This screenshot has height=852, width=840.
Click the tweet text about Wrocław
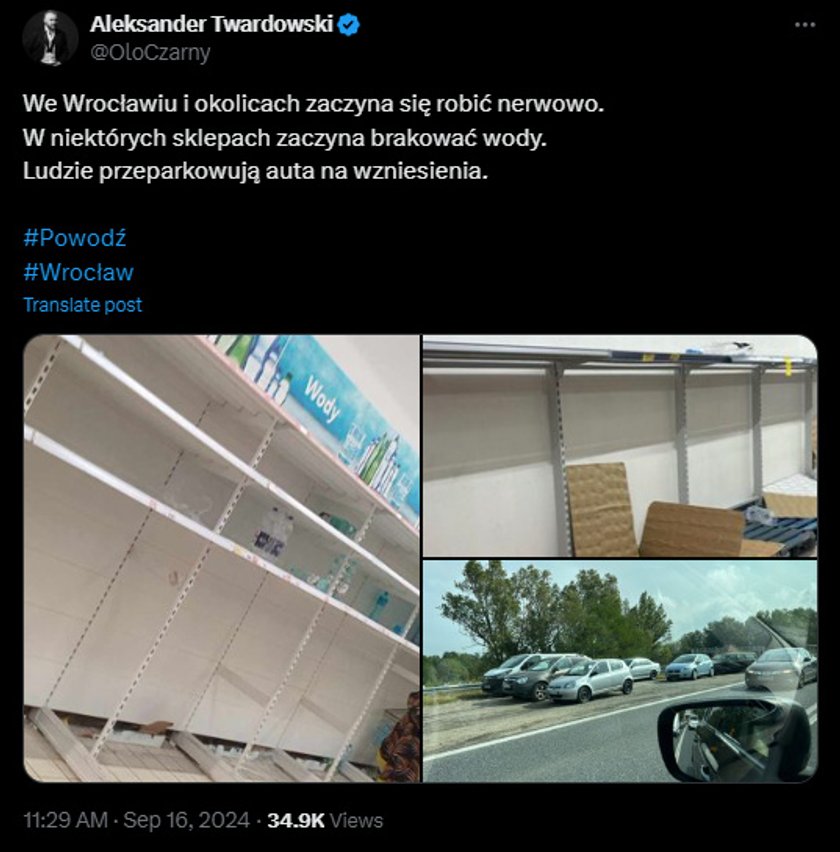click(314, 137)
